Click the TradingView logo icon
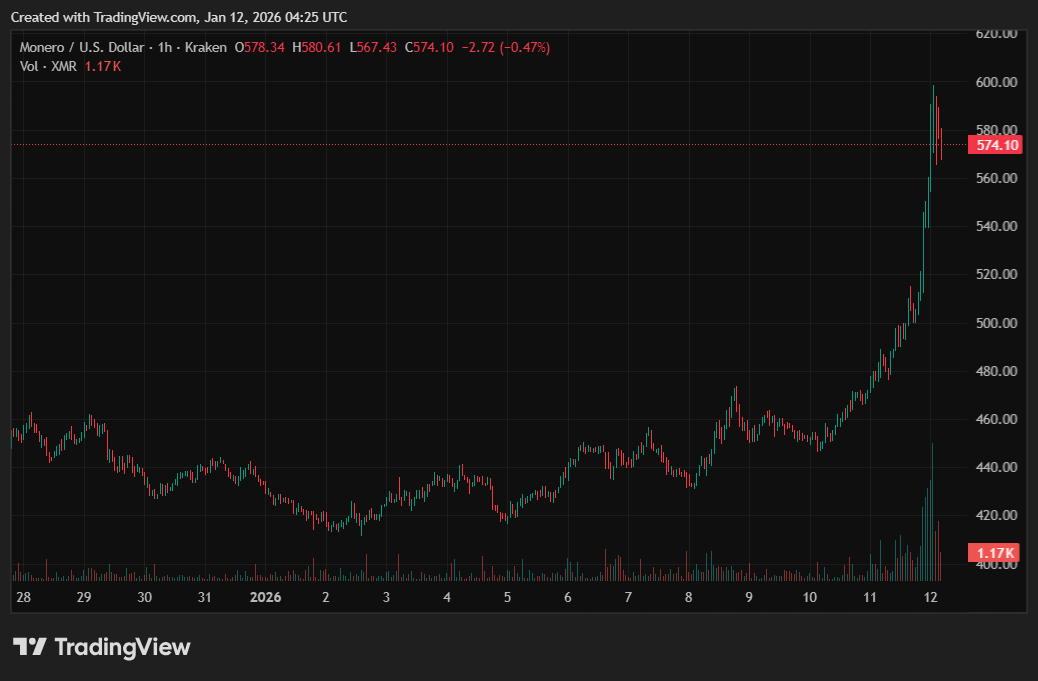 click(30, 647)
